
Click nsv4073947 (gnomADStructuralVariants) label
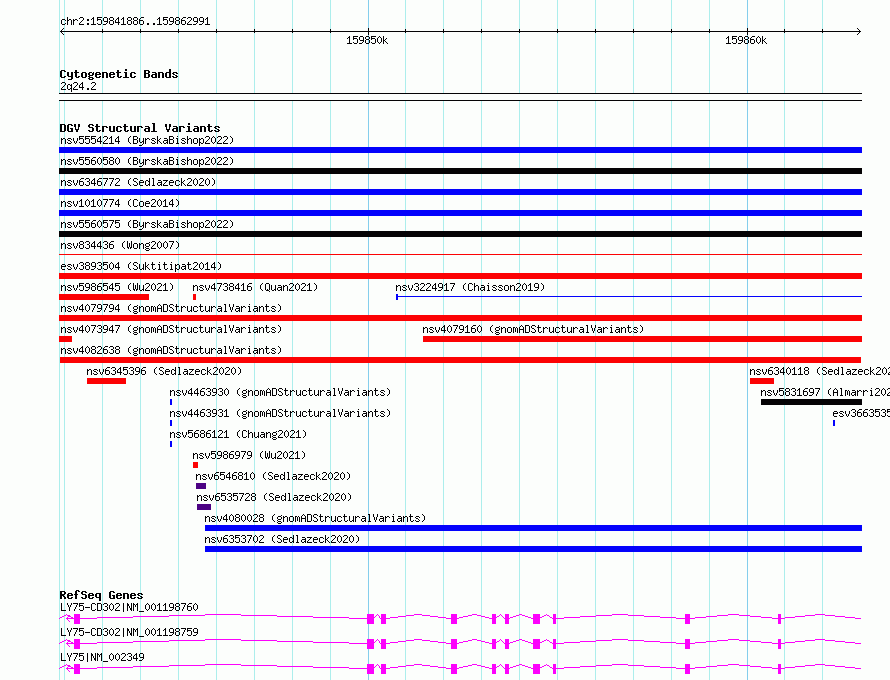[171, 329]
